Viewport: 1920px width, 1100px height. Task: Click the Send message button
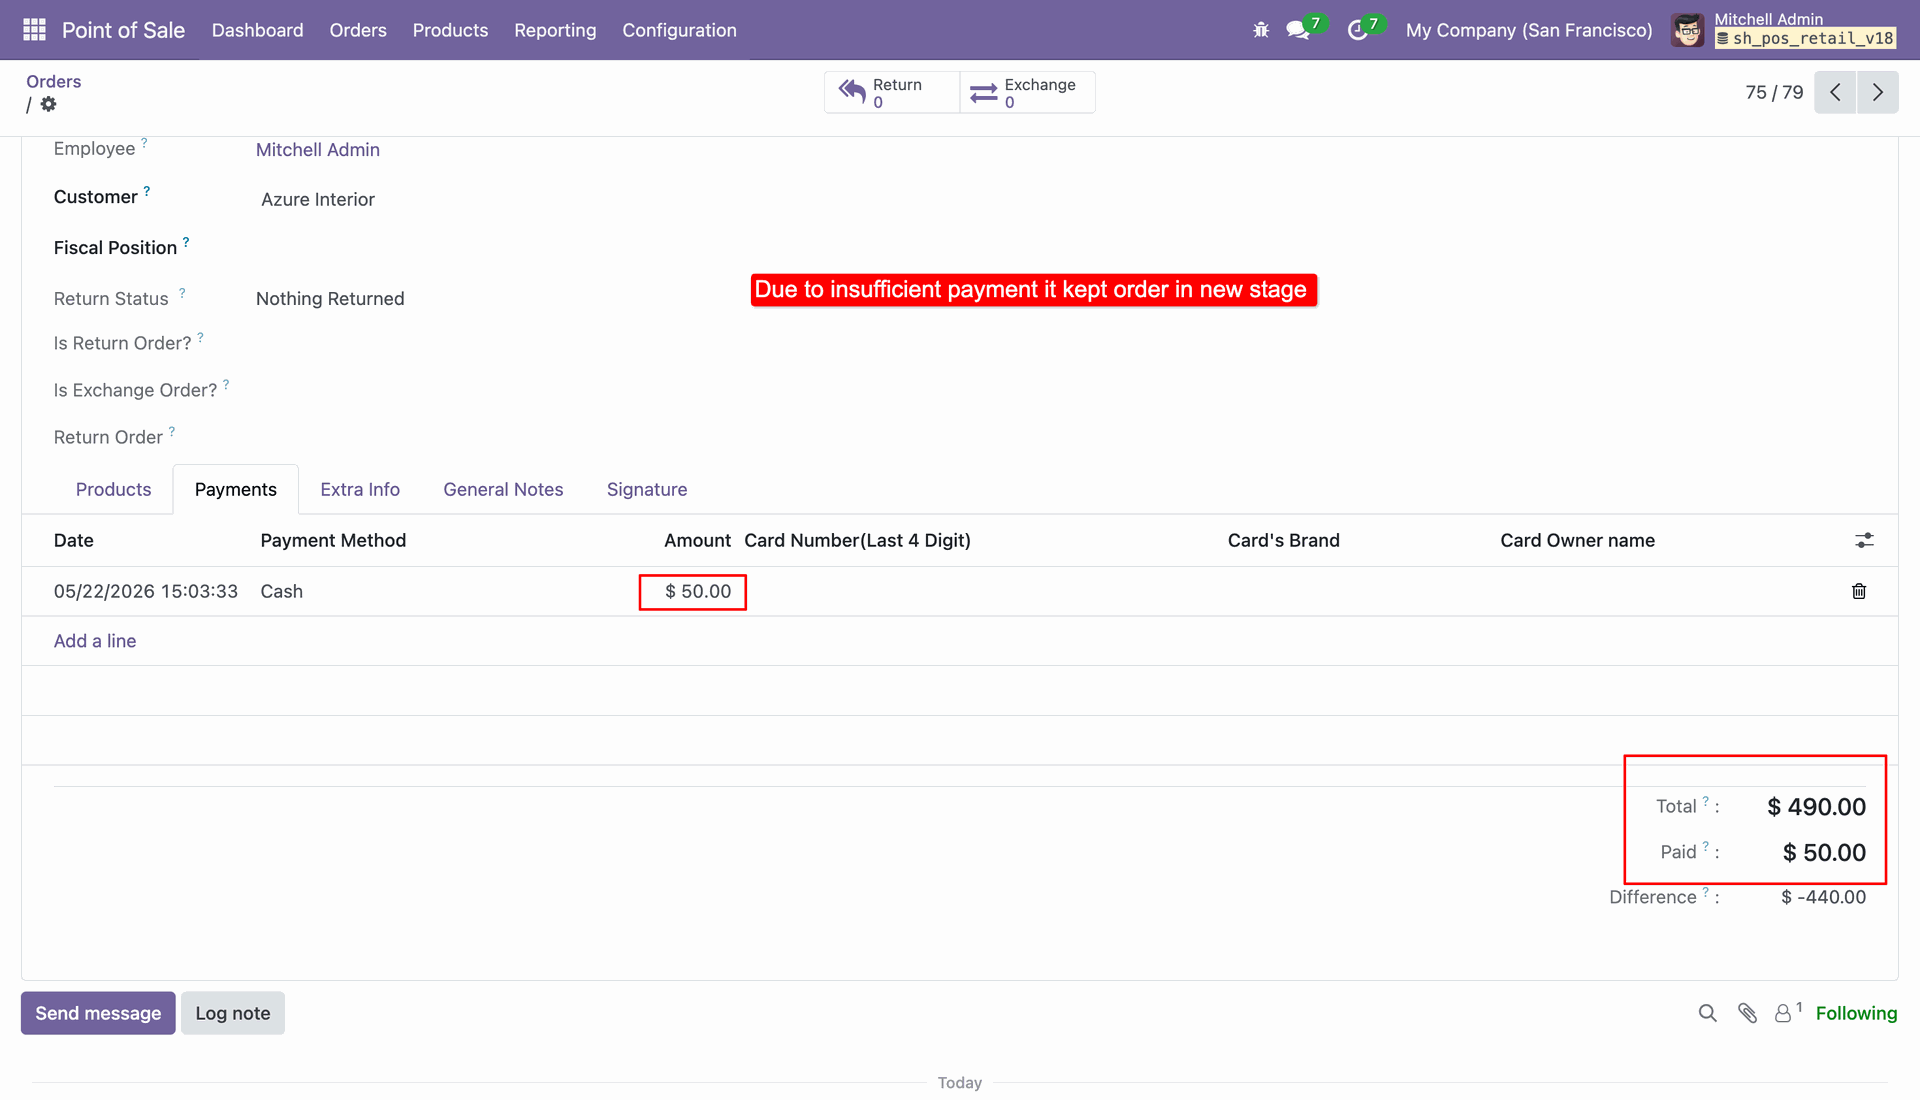pos(98,1013)
